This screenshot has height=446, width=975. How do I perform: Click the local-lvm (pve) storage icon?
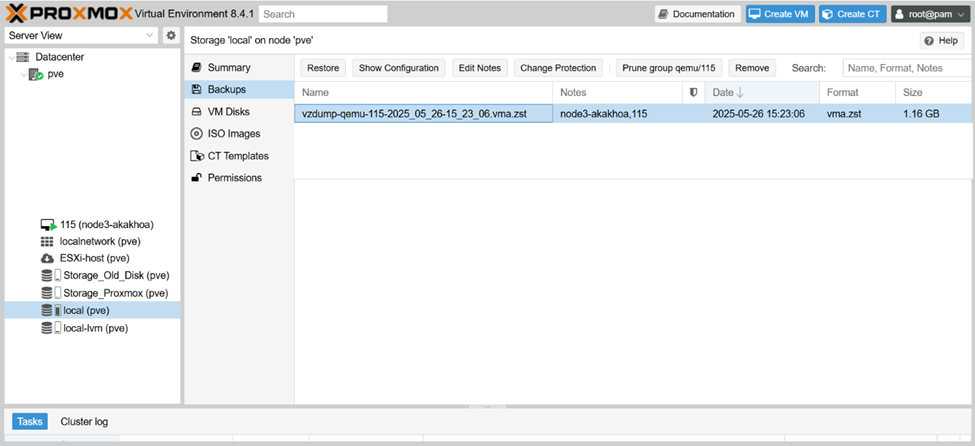(50, 328)
